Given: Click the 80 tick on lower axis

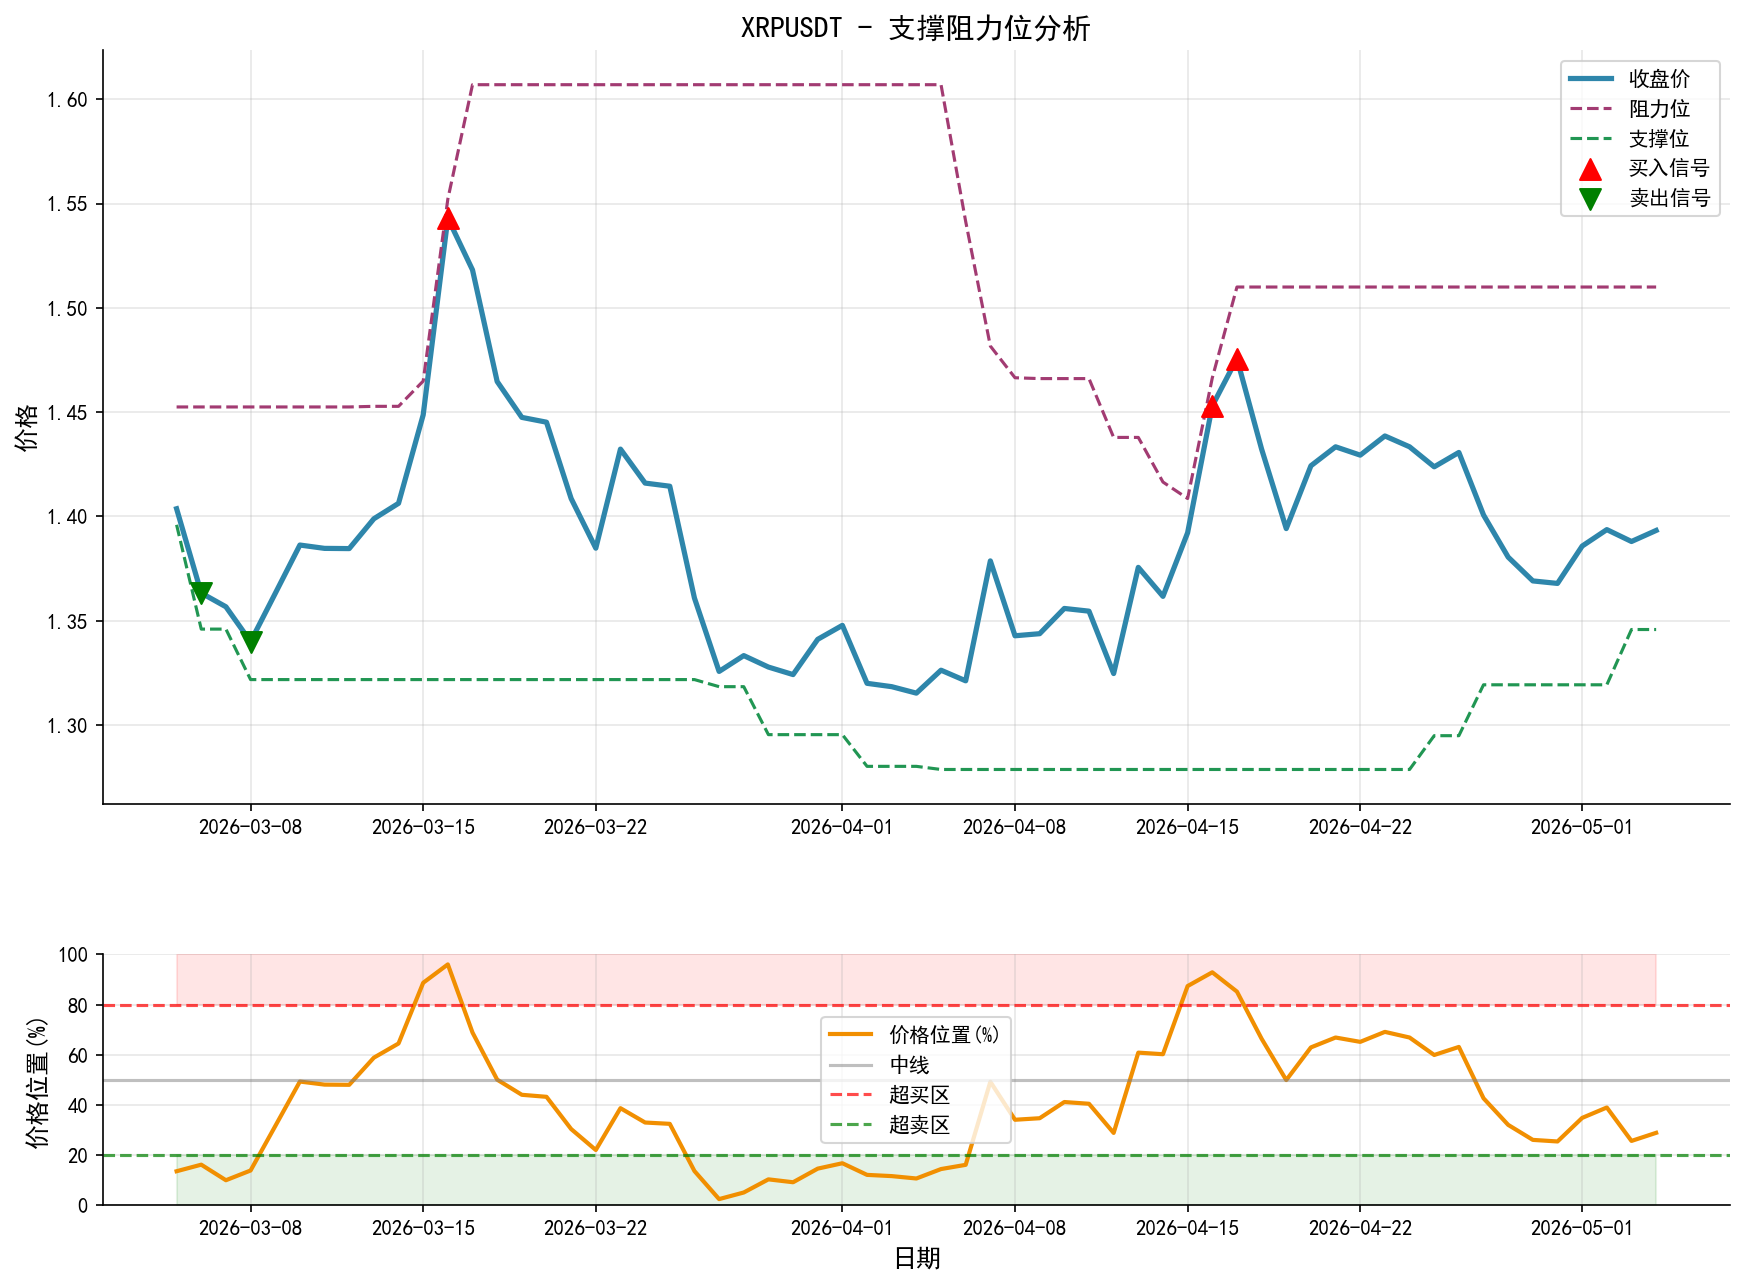Looking at the screenshot, I should (x=79, y=1005).
